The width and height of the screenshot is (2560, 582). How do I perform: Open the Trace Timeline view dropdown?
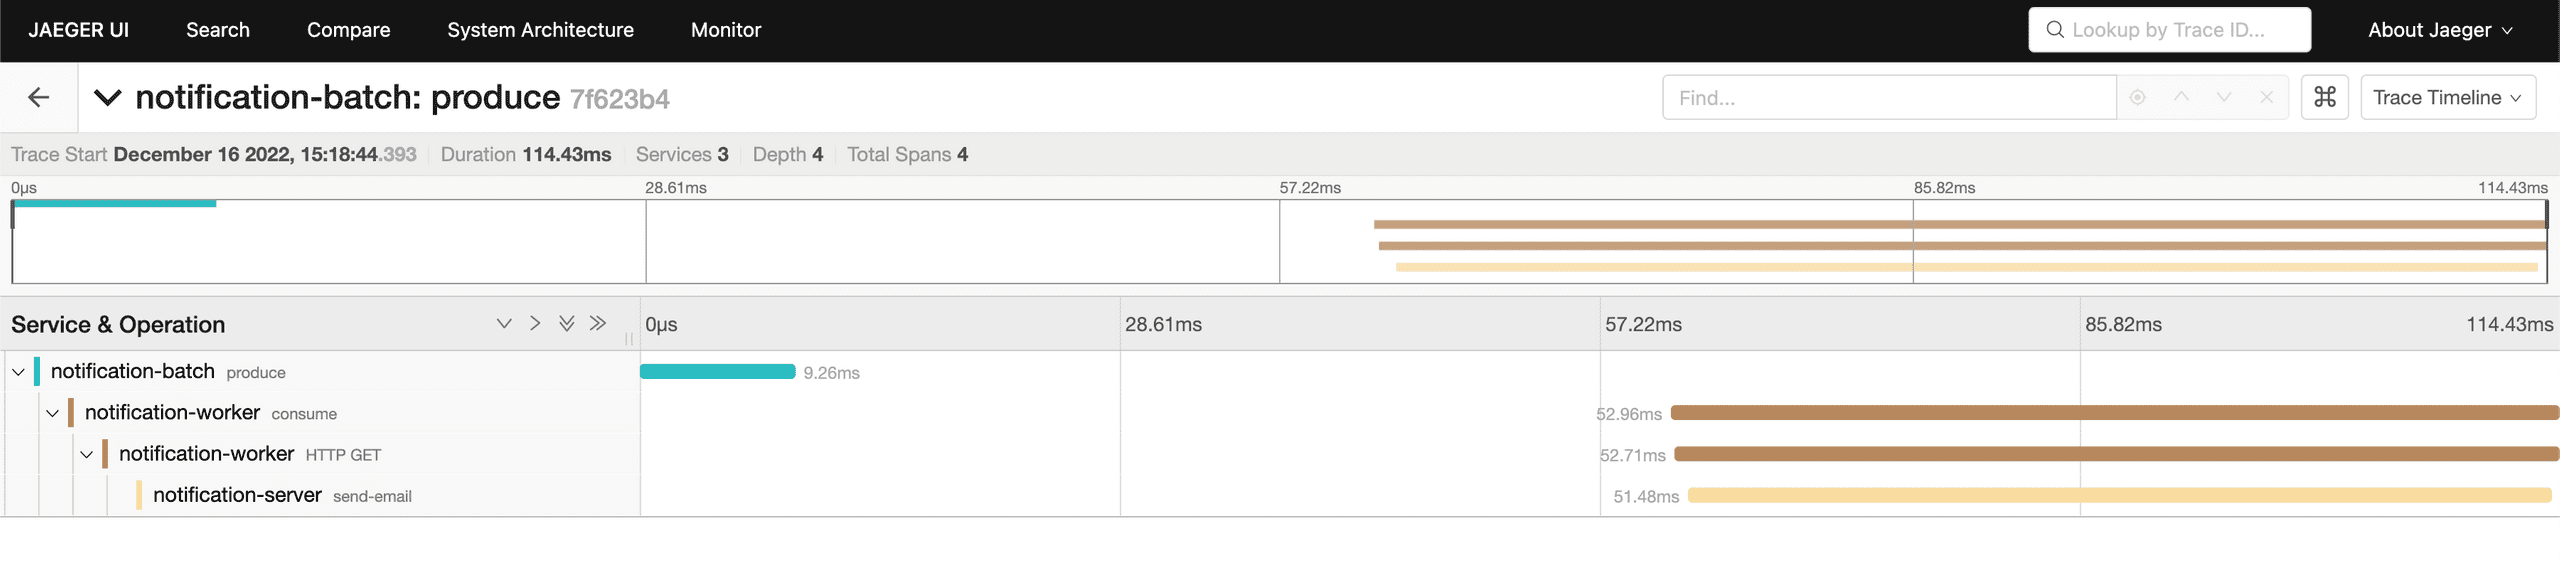tap(2447, 97)
